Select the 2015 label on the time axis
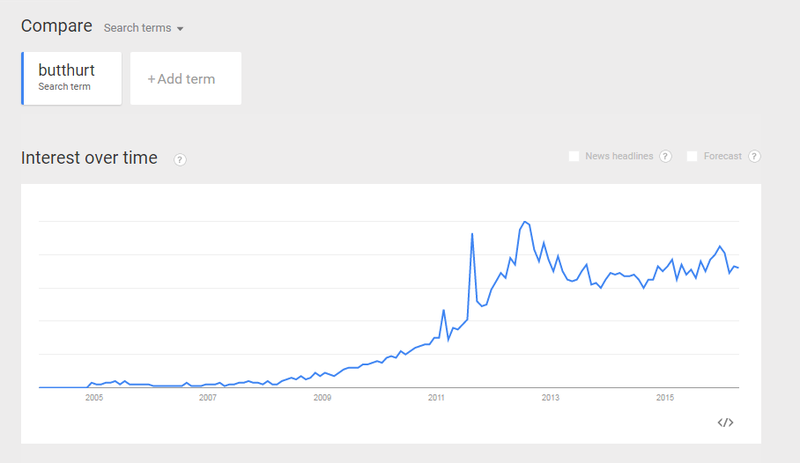The image size is (800, 463). click(x=665, y=398)
